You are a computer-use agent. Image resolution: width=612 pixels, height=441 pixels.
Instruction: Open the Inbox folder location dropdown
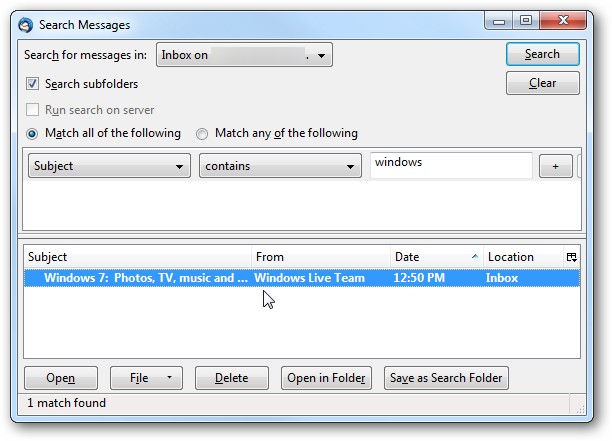244,55
